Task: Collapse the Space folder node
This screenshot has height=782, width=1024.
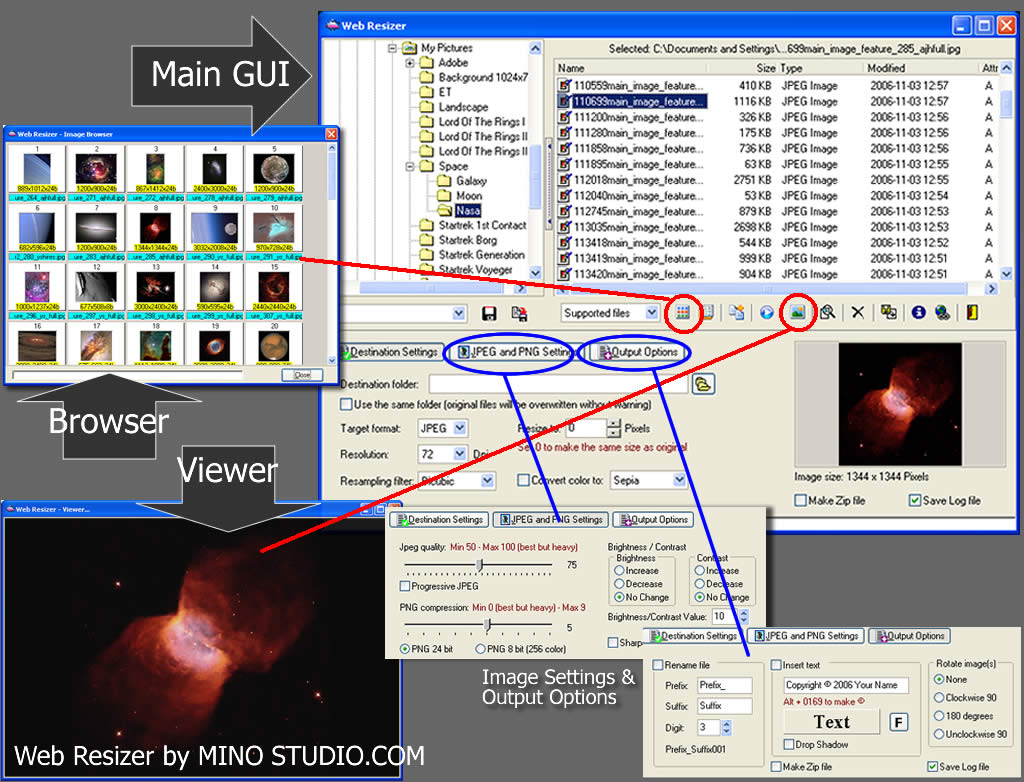Action: pyautogui.click(x=409, y=166)
